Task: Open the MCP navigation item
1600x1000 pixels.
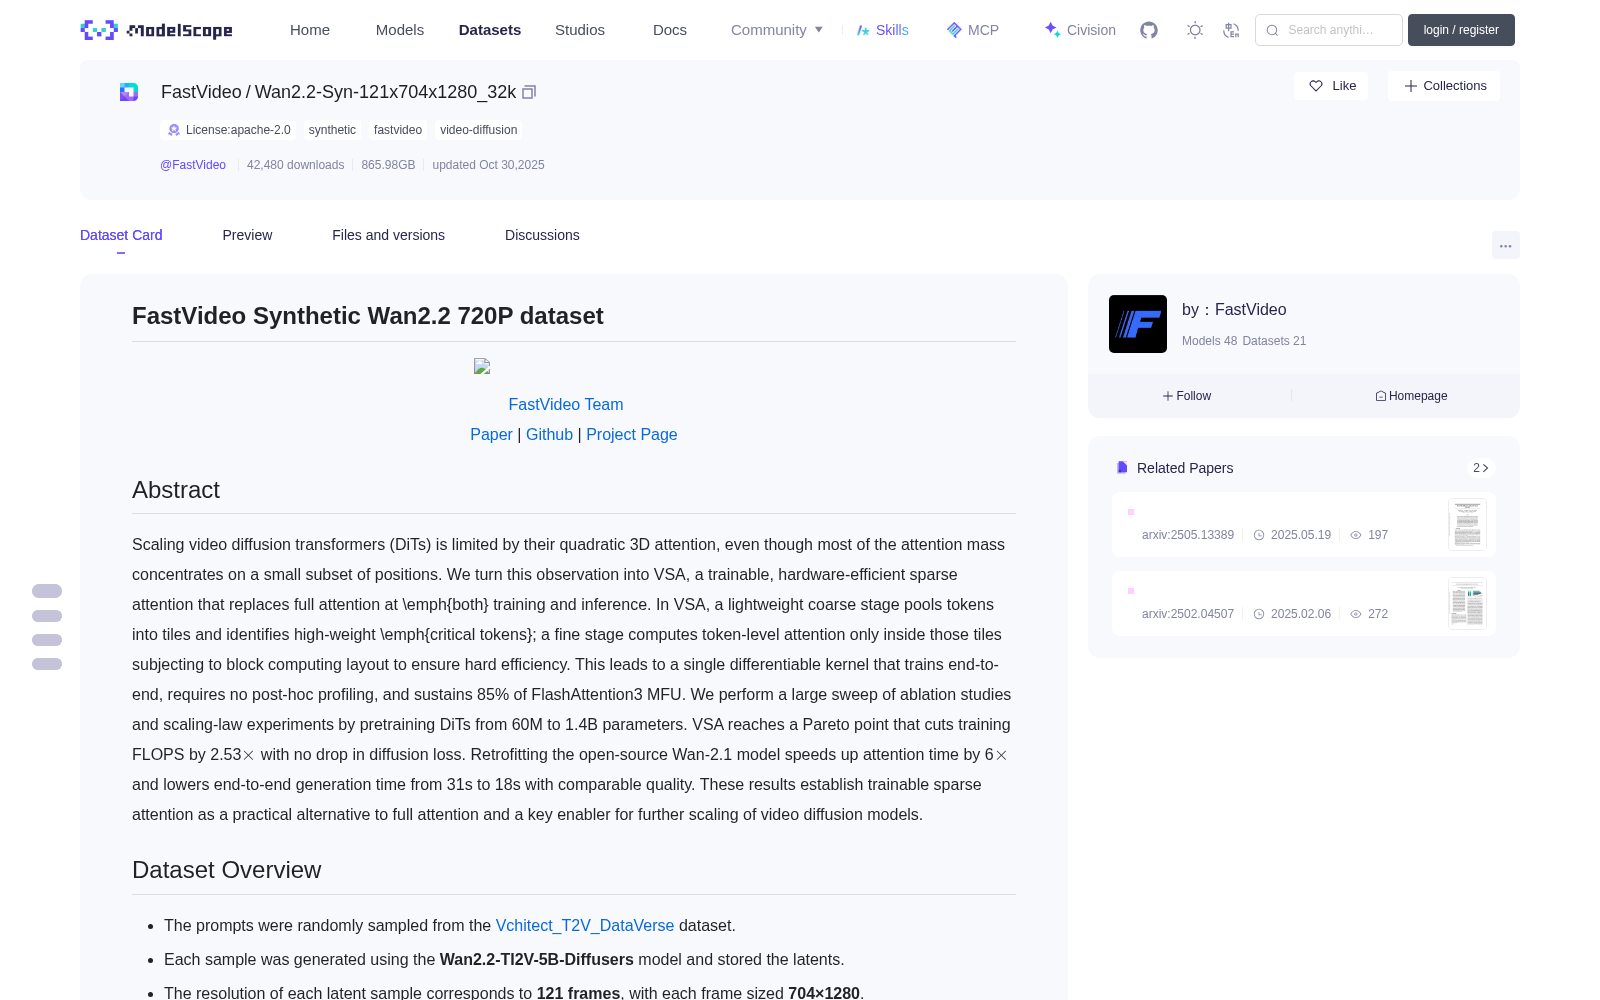Action: click(x=973, y=30)
